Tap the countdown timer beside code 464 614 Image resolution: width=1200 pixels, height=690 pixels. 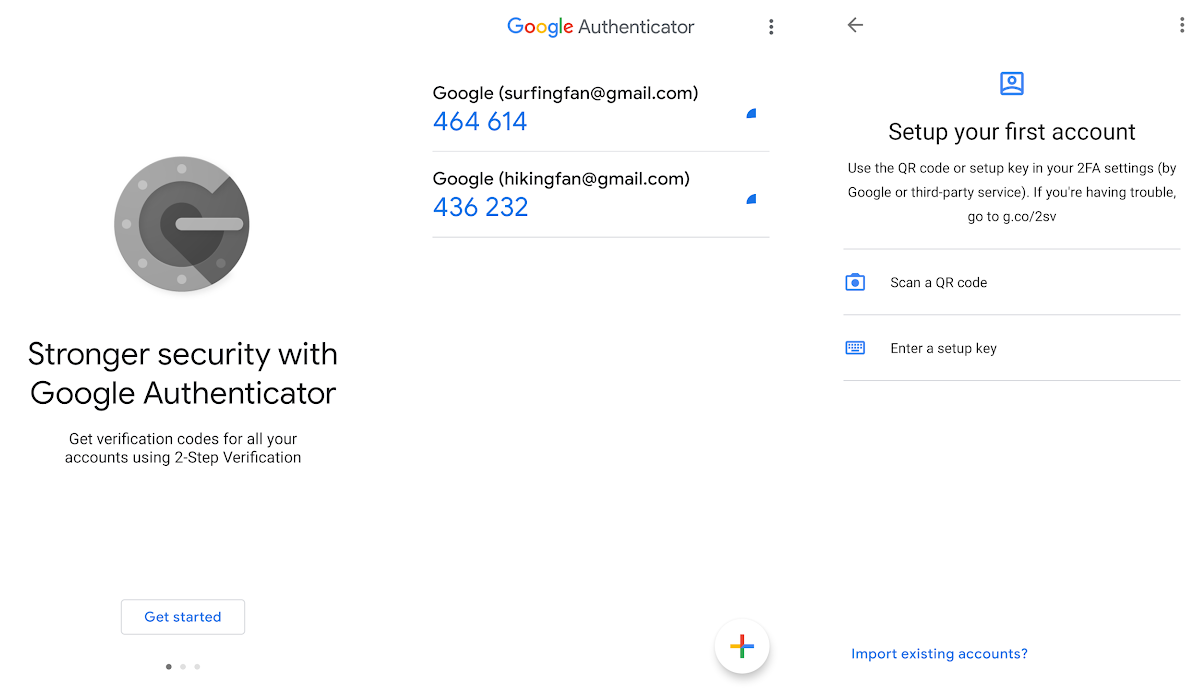coord(751,114)
